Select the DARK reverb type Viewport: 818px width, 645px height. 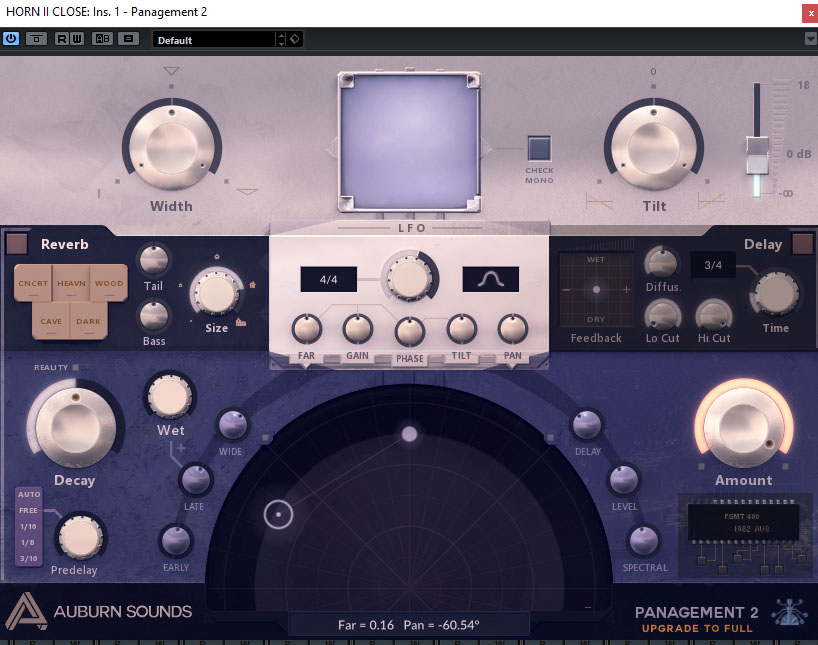point(89,321)
